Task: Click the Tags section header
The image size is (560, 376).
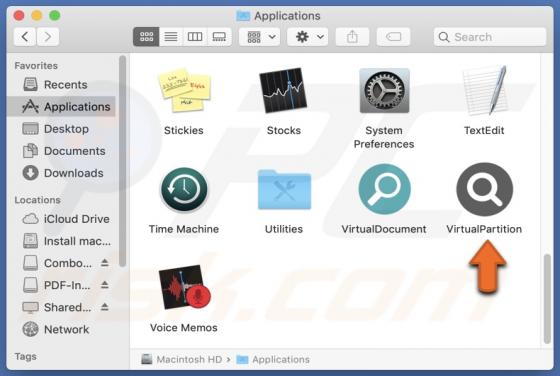Action: tap(25, 356)
